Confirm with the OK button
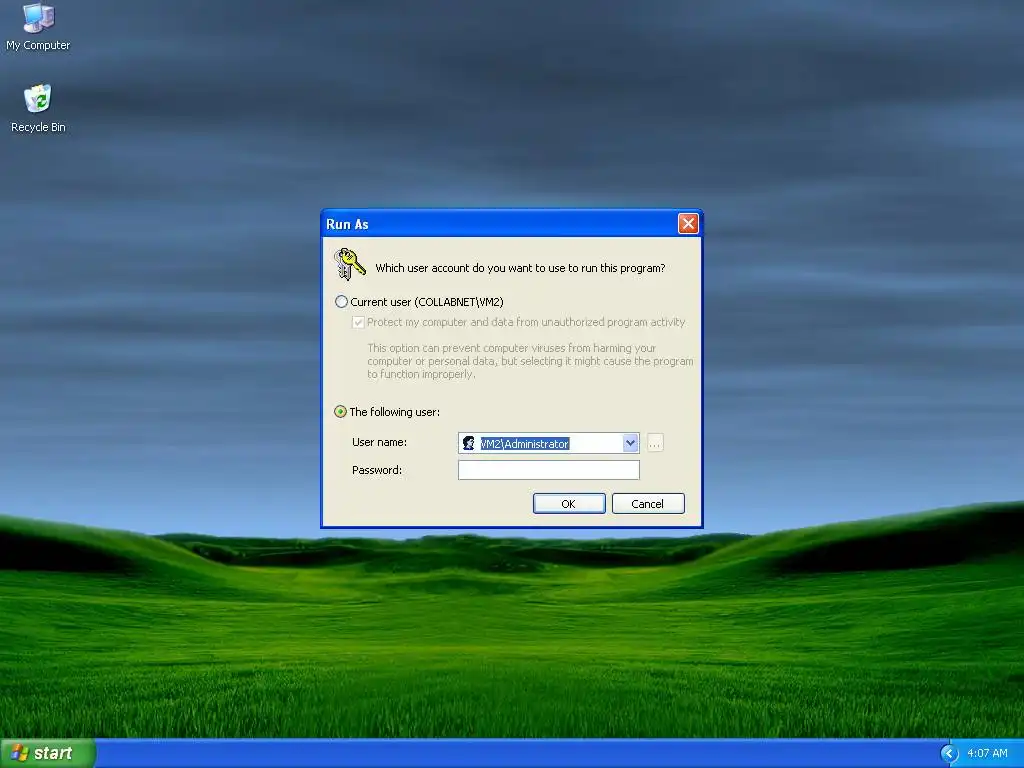 click(x=569, y=504)
